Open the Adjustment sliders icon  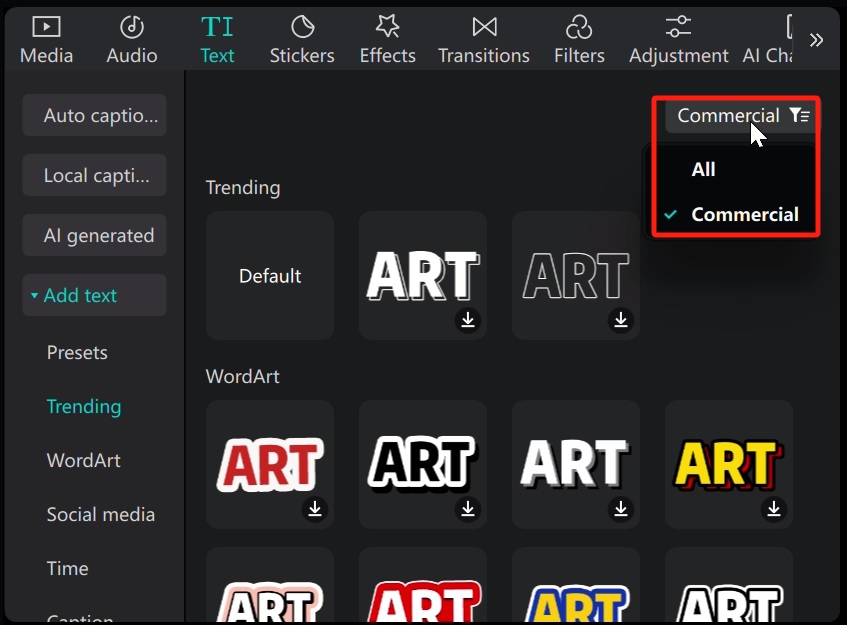click(x=678, y=28)
